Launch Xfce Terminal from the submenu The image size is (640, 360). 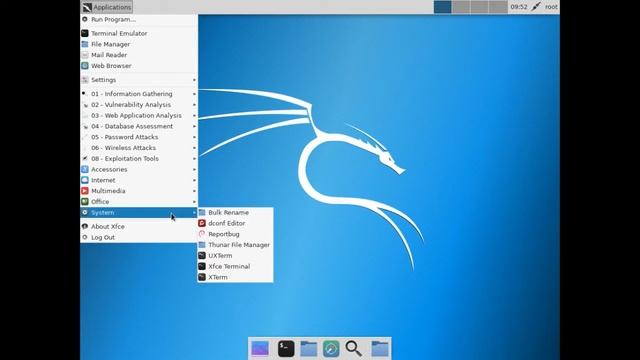pos(235,267)
